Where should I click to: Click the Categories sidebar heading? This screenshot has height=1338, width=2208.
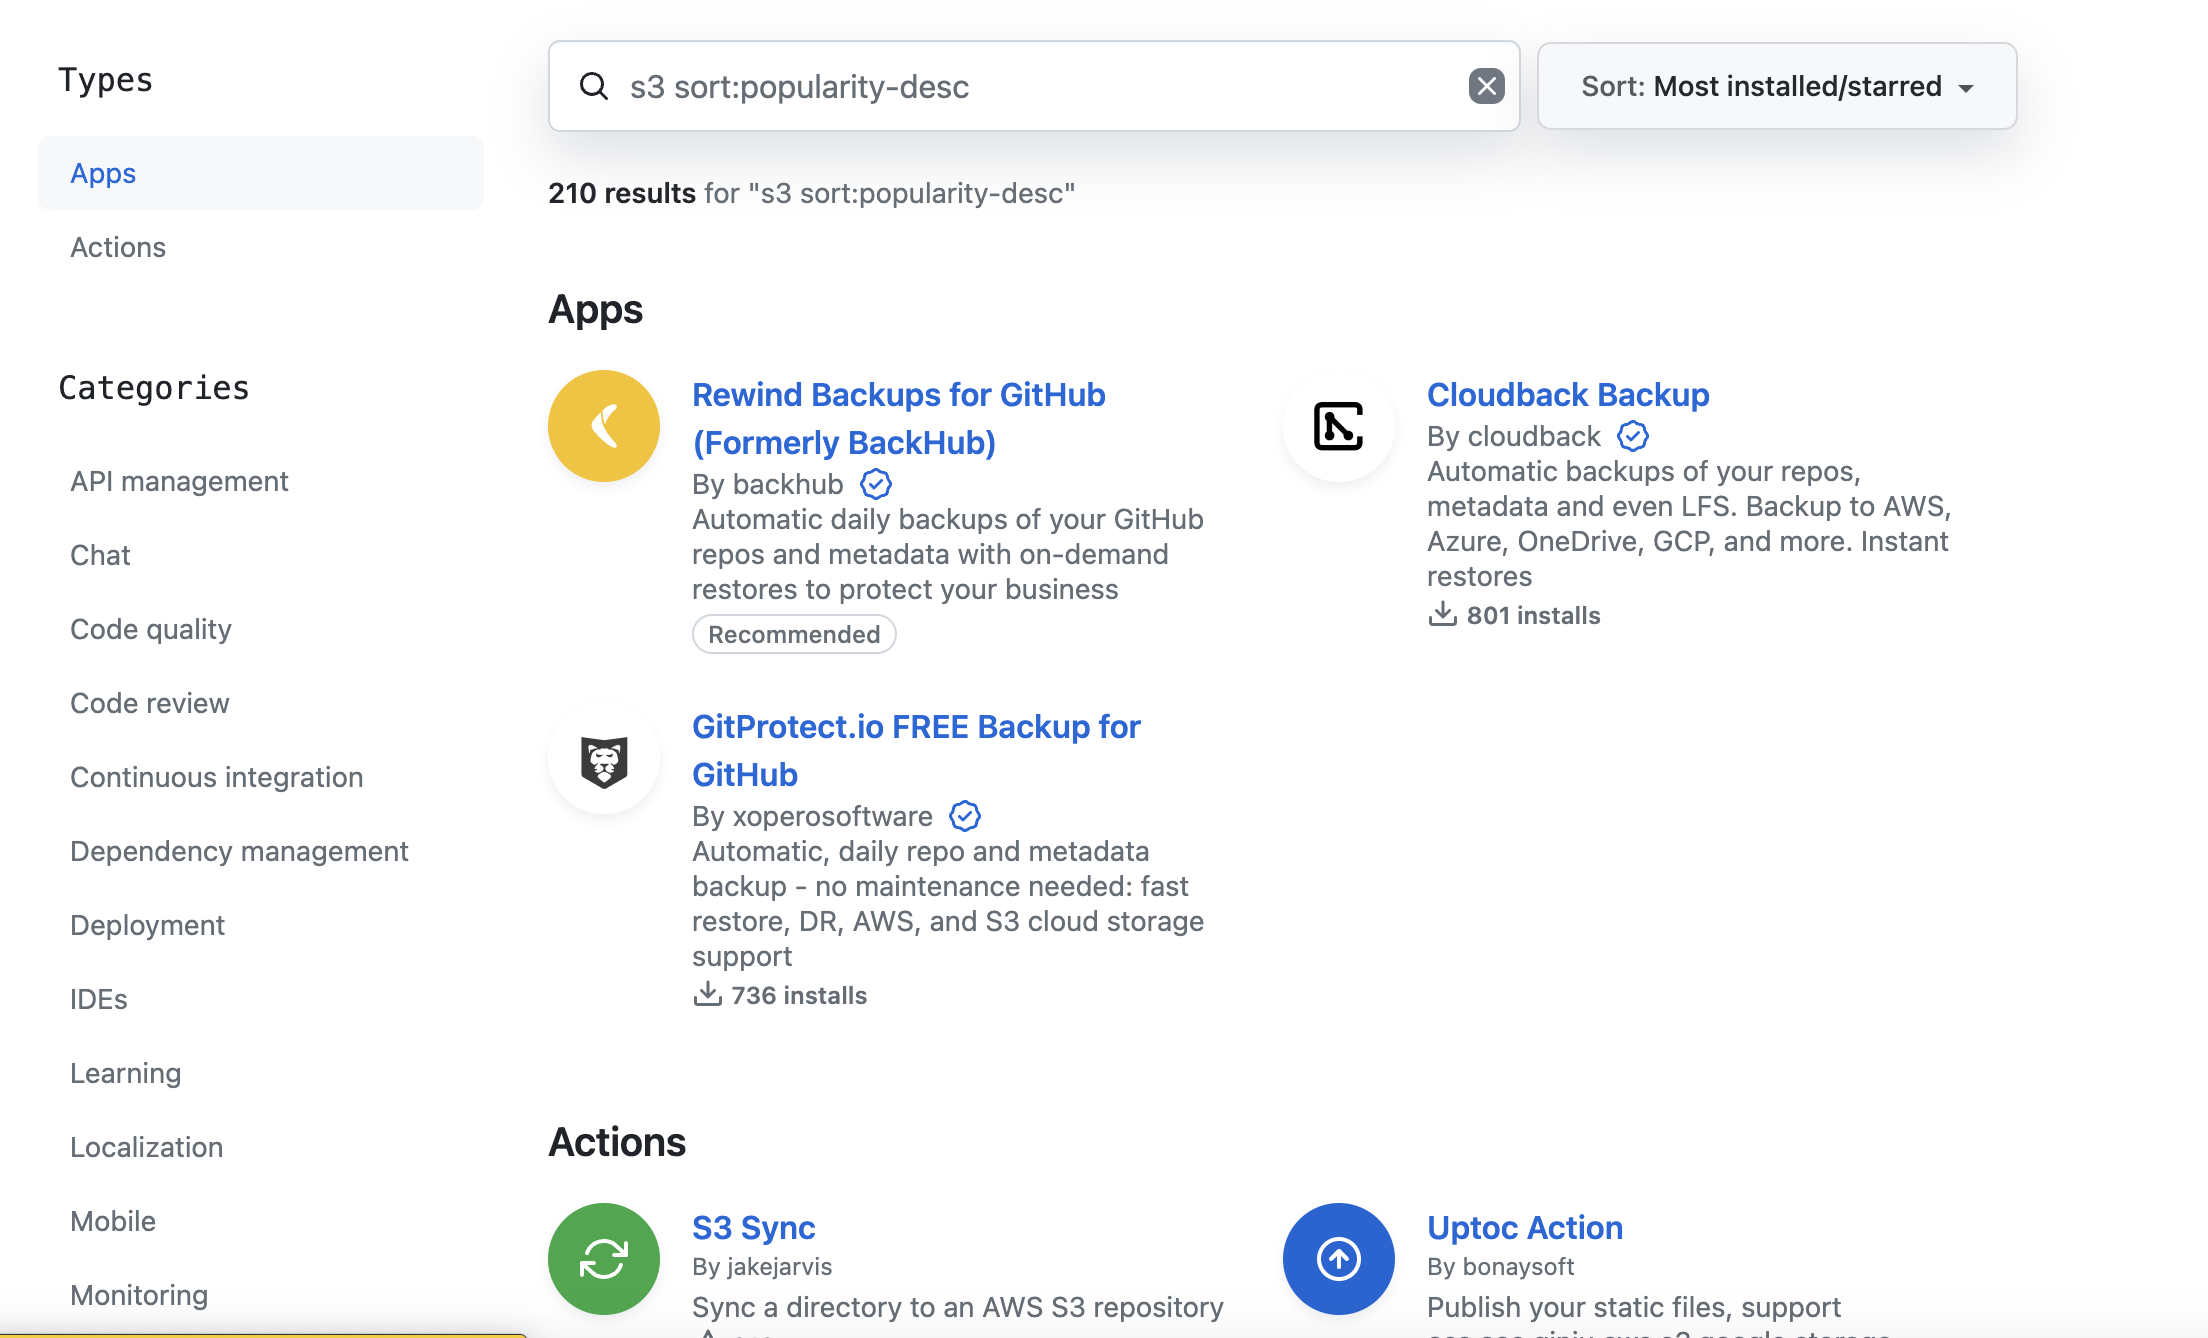(154, 387)
